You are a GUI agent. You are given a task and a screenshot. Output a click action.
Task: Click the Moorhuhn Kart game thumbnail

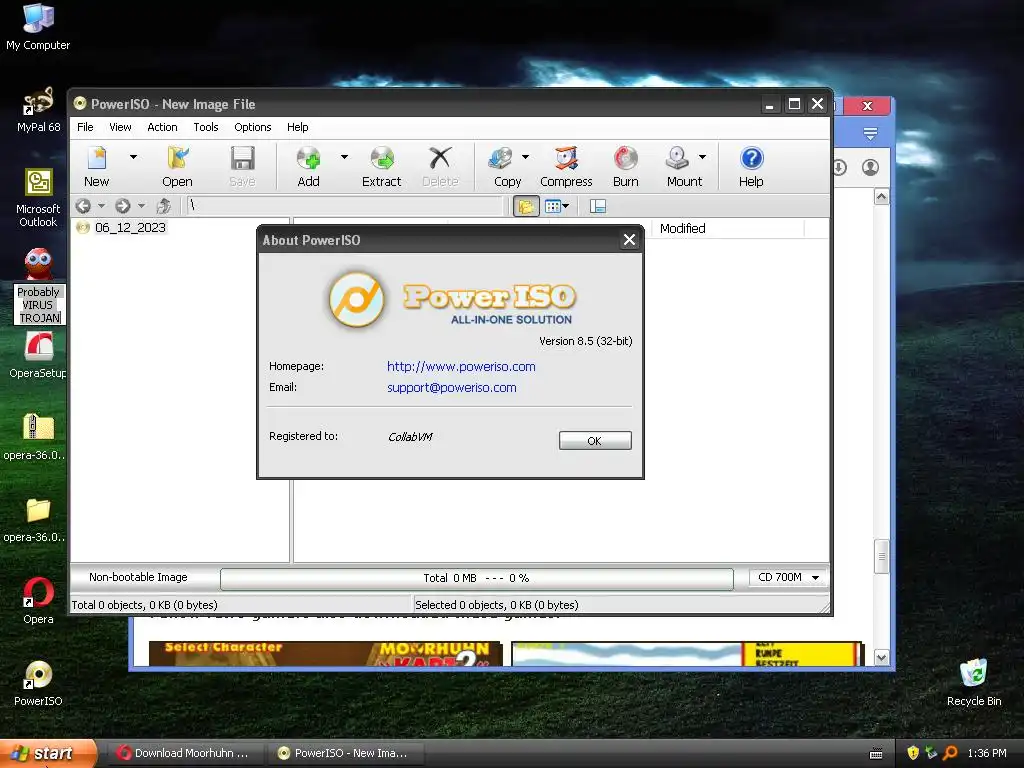click(x=326, y=654)
